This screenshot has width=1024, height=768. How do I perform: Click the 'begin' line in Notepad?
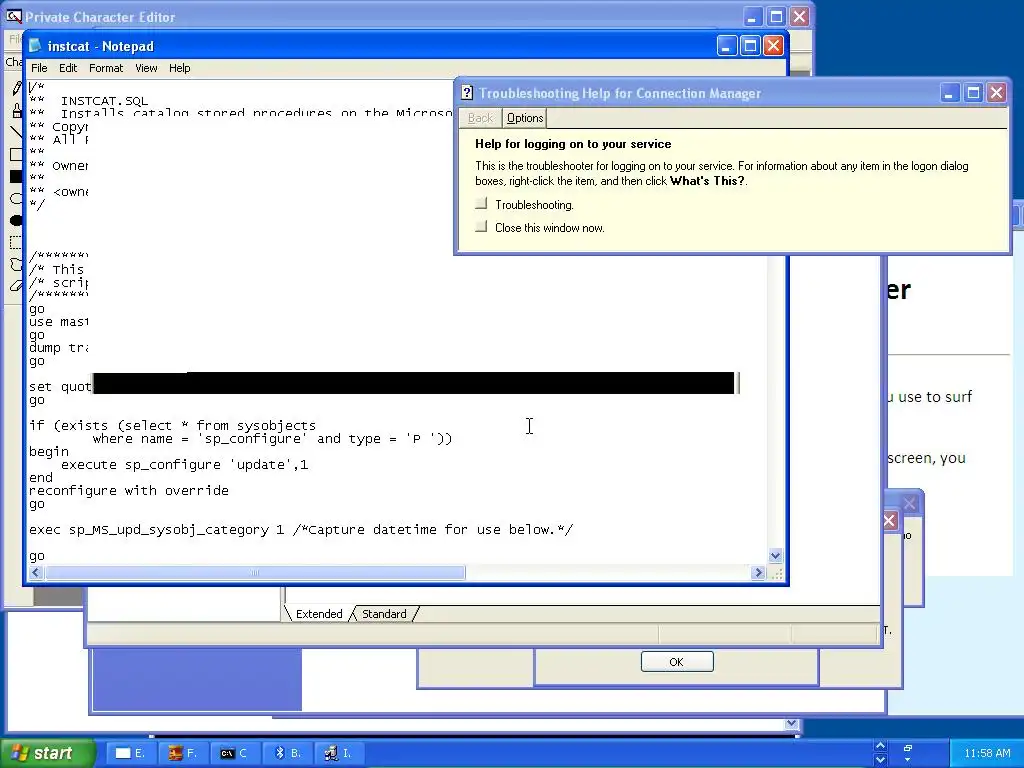(x=49, y=451)
